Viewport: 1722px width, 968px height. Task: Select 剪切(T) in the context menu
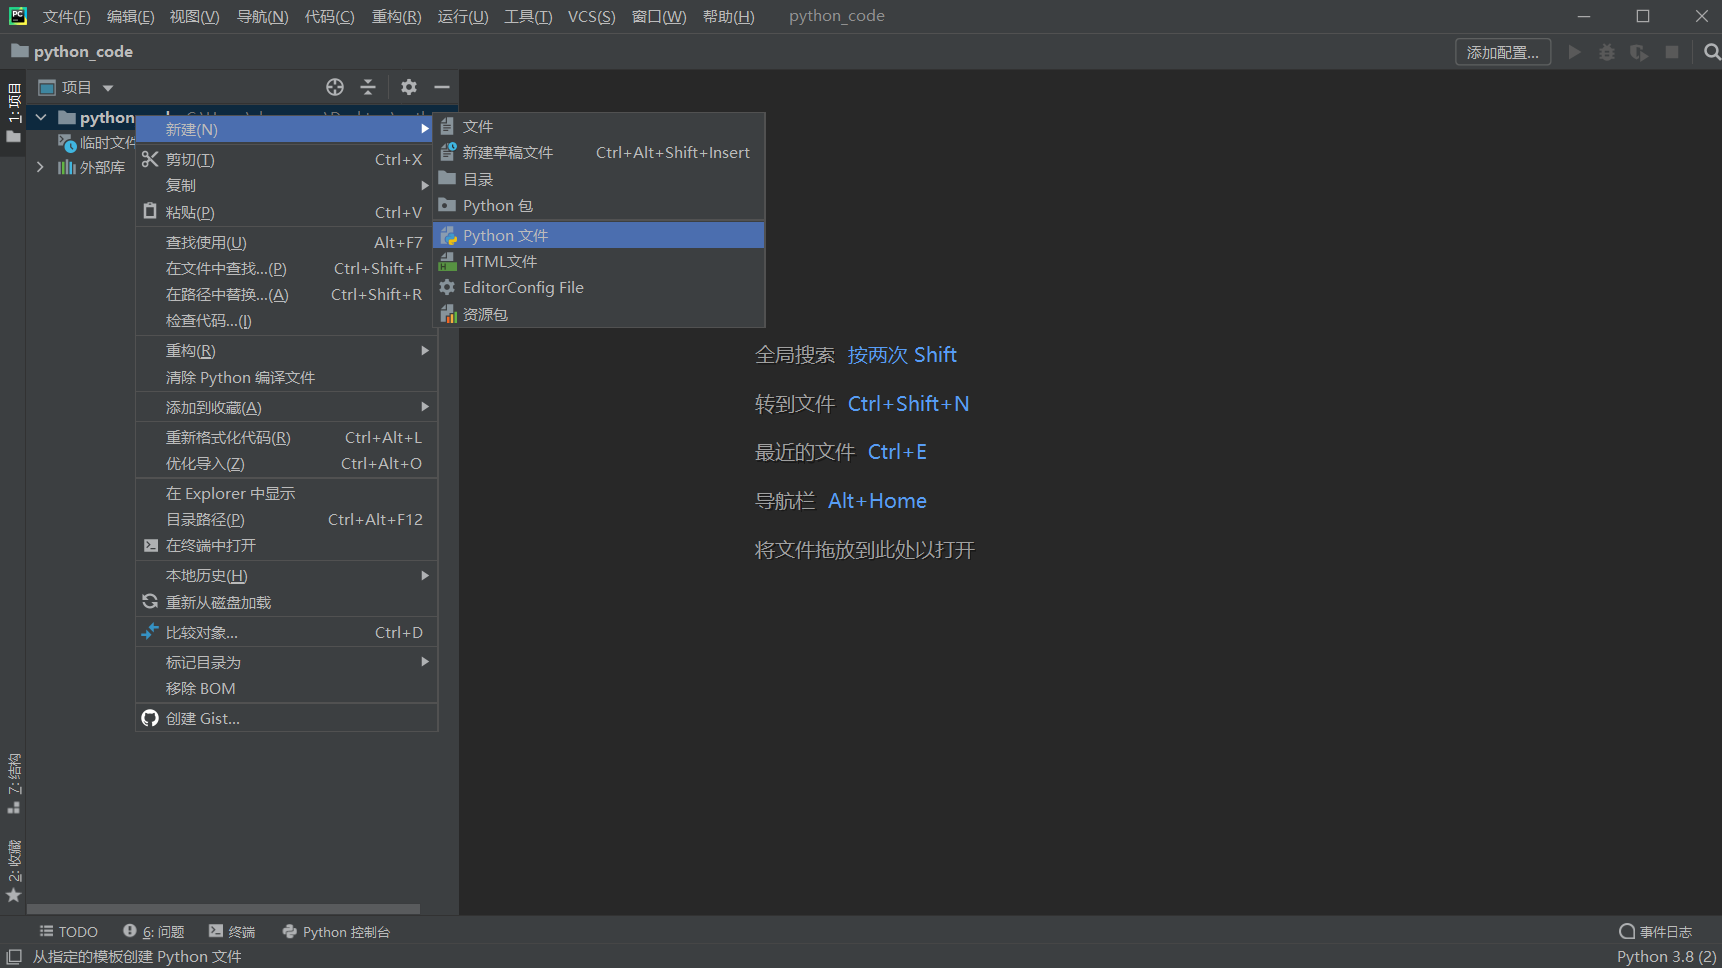point(286,159)
